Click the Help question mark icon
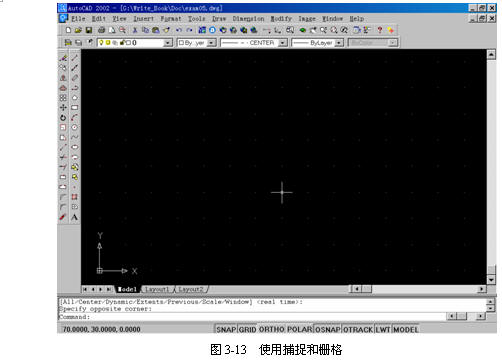Image resolution: width=502 pixels, height=361 pixels. pyautogui.click(x=380, y=30)
